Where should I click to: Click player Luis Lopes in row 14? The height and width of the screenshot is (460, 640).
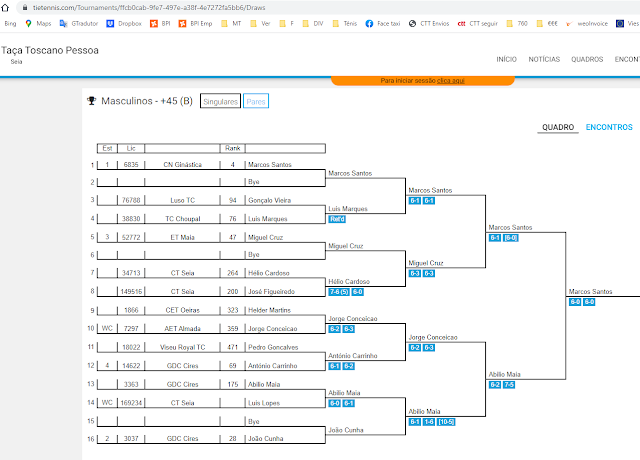pos(264,403)
